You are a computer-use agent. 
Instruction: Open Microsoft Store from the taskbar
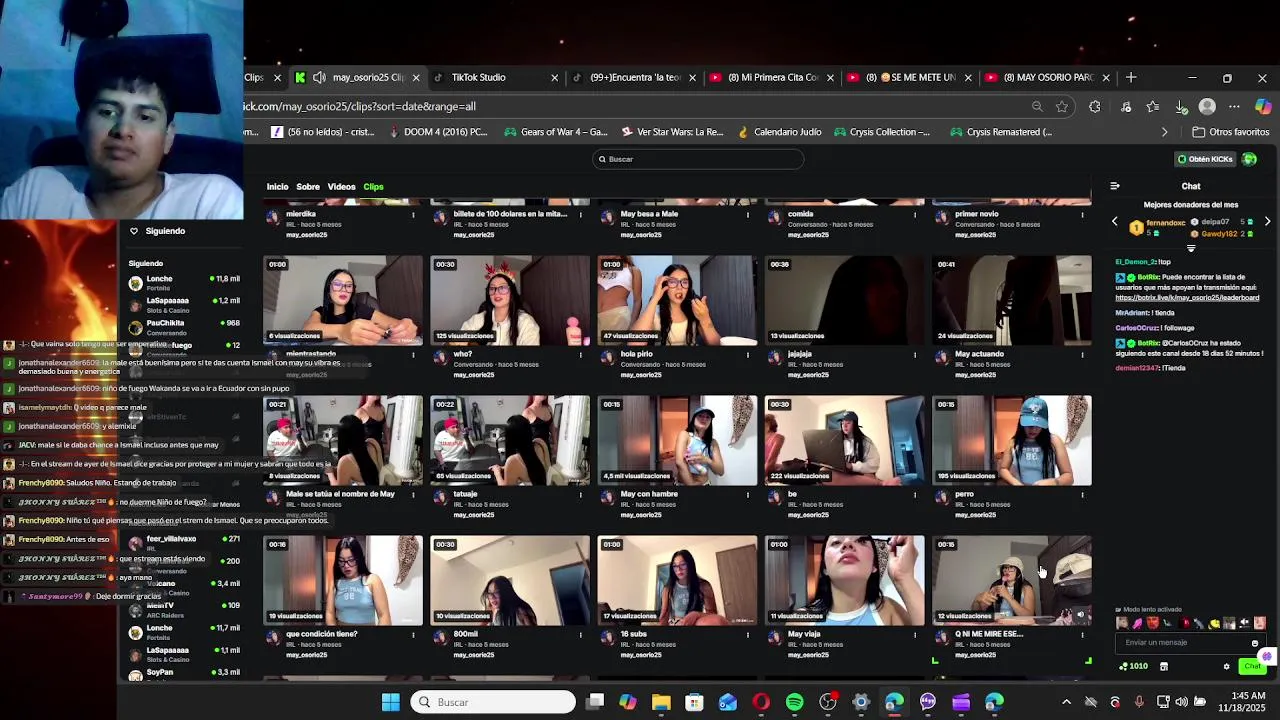tap(694, 702)
